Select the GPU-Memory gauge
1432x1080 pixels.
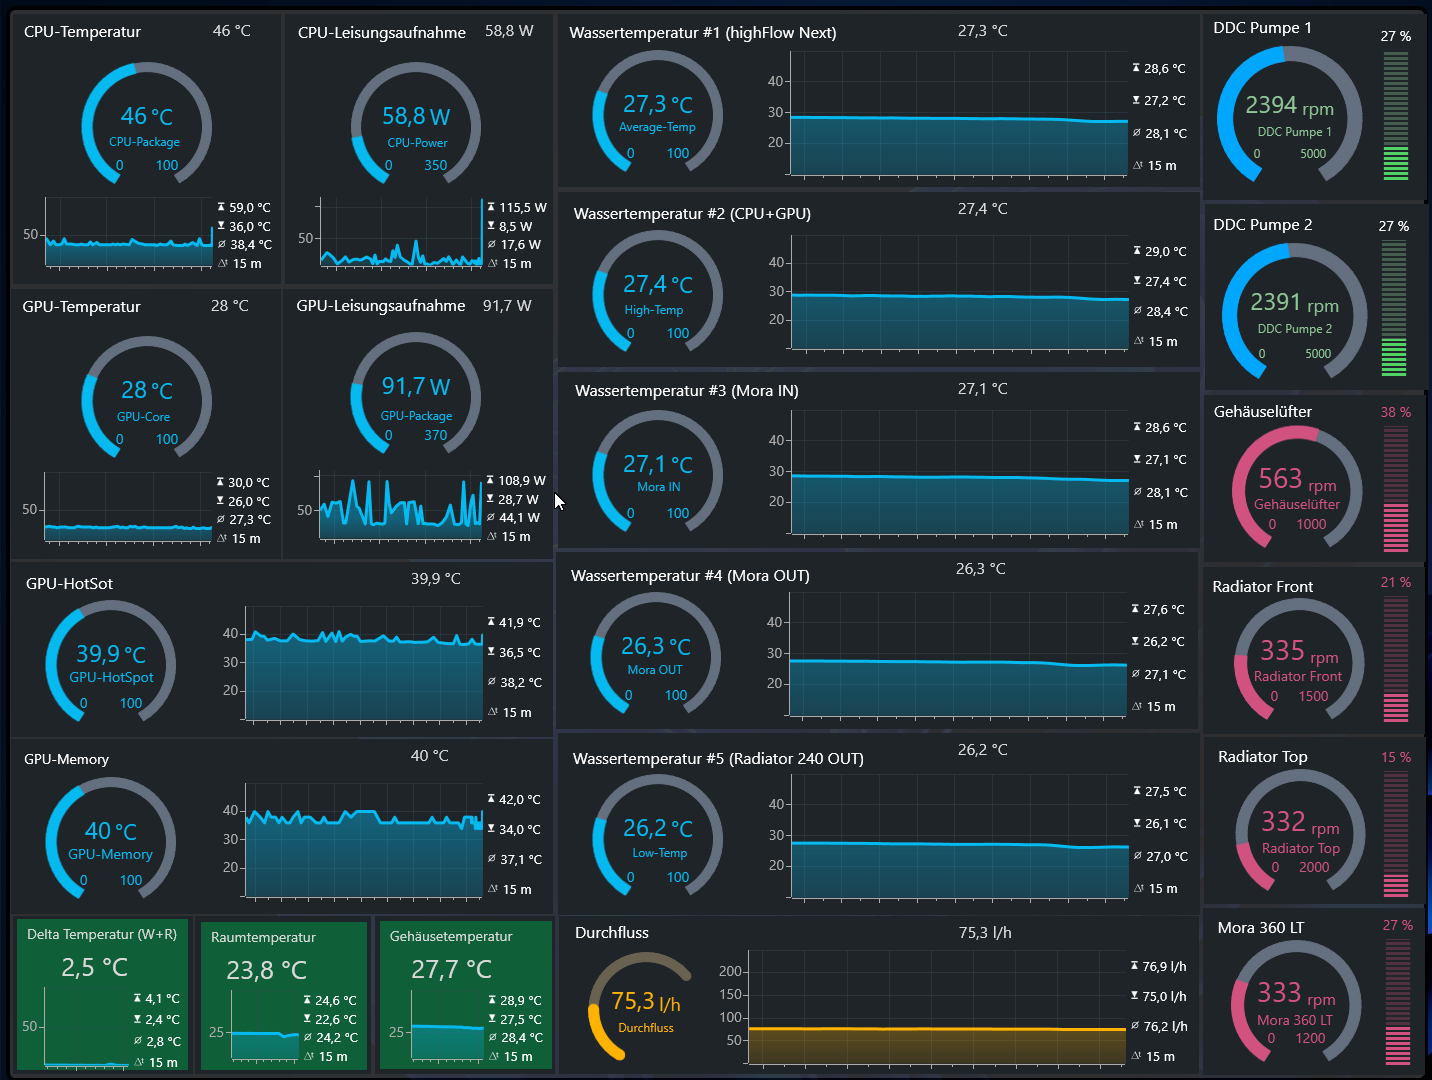click(110, 840)
